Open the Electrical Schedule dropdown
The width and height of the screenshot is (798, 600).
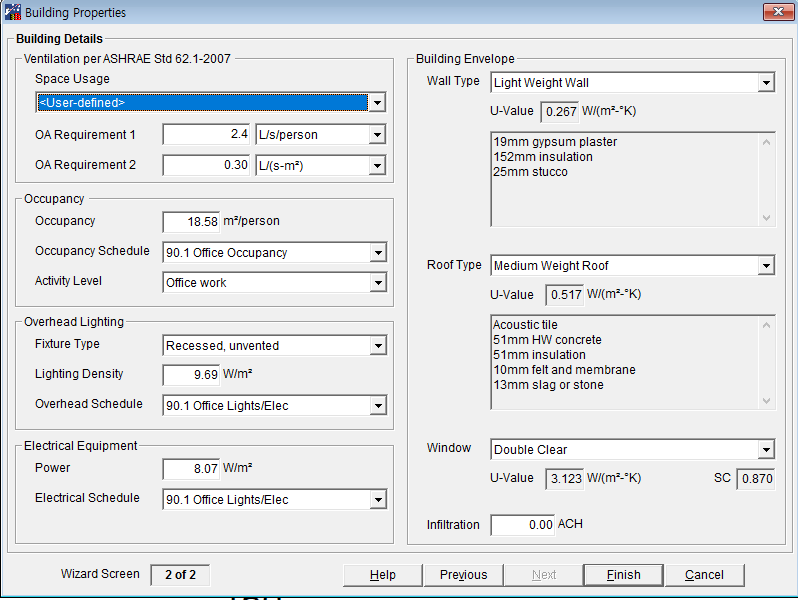pos(377,499)
